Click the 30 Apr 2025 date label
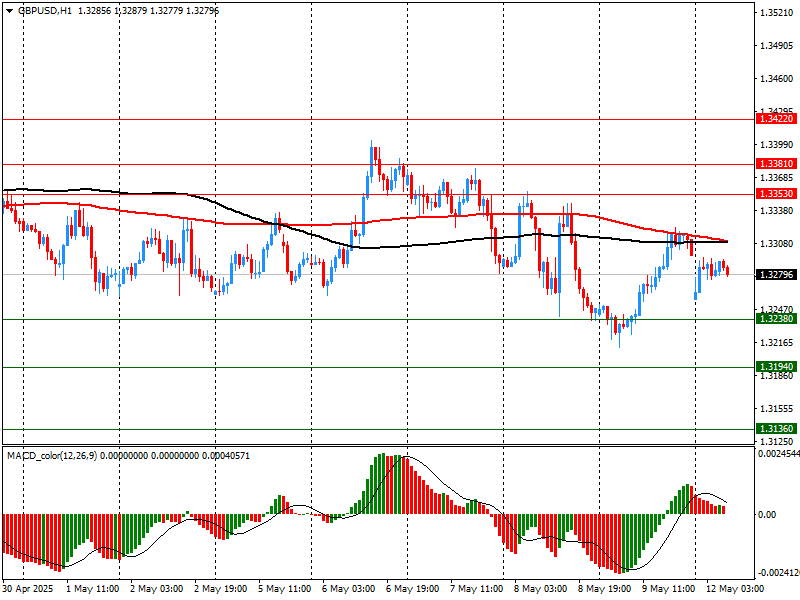 tap(26, 589)
